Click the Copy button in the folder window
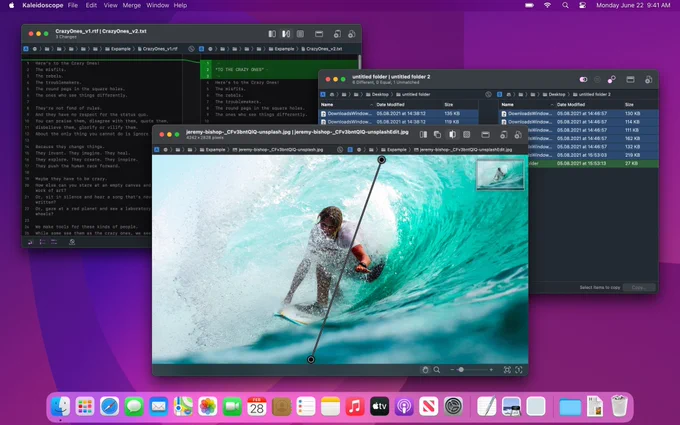Screen dimensions: 680x425 click(639, 288)
